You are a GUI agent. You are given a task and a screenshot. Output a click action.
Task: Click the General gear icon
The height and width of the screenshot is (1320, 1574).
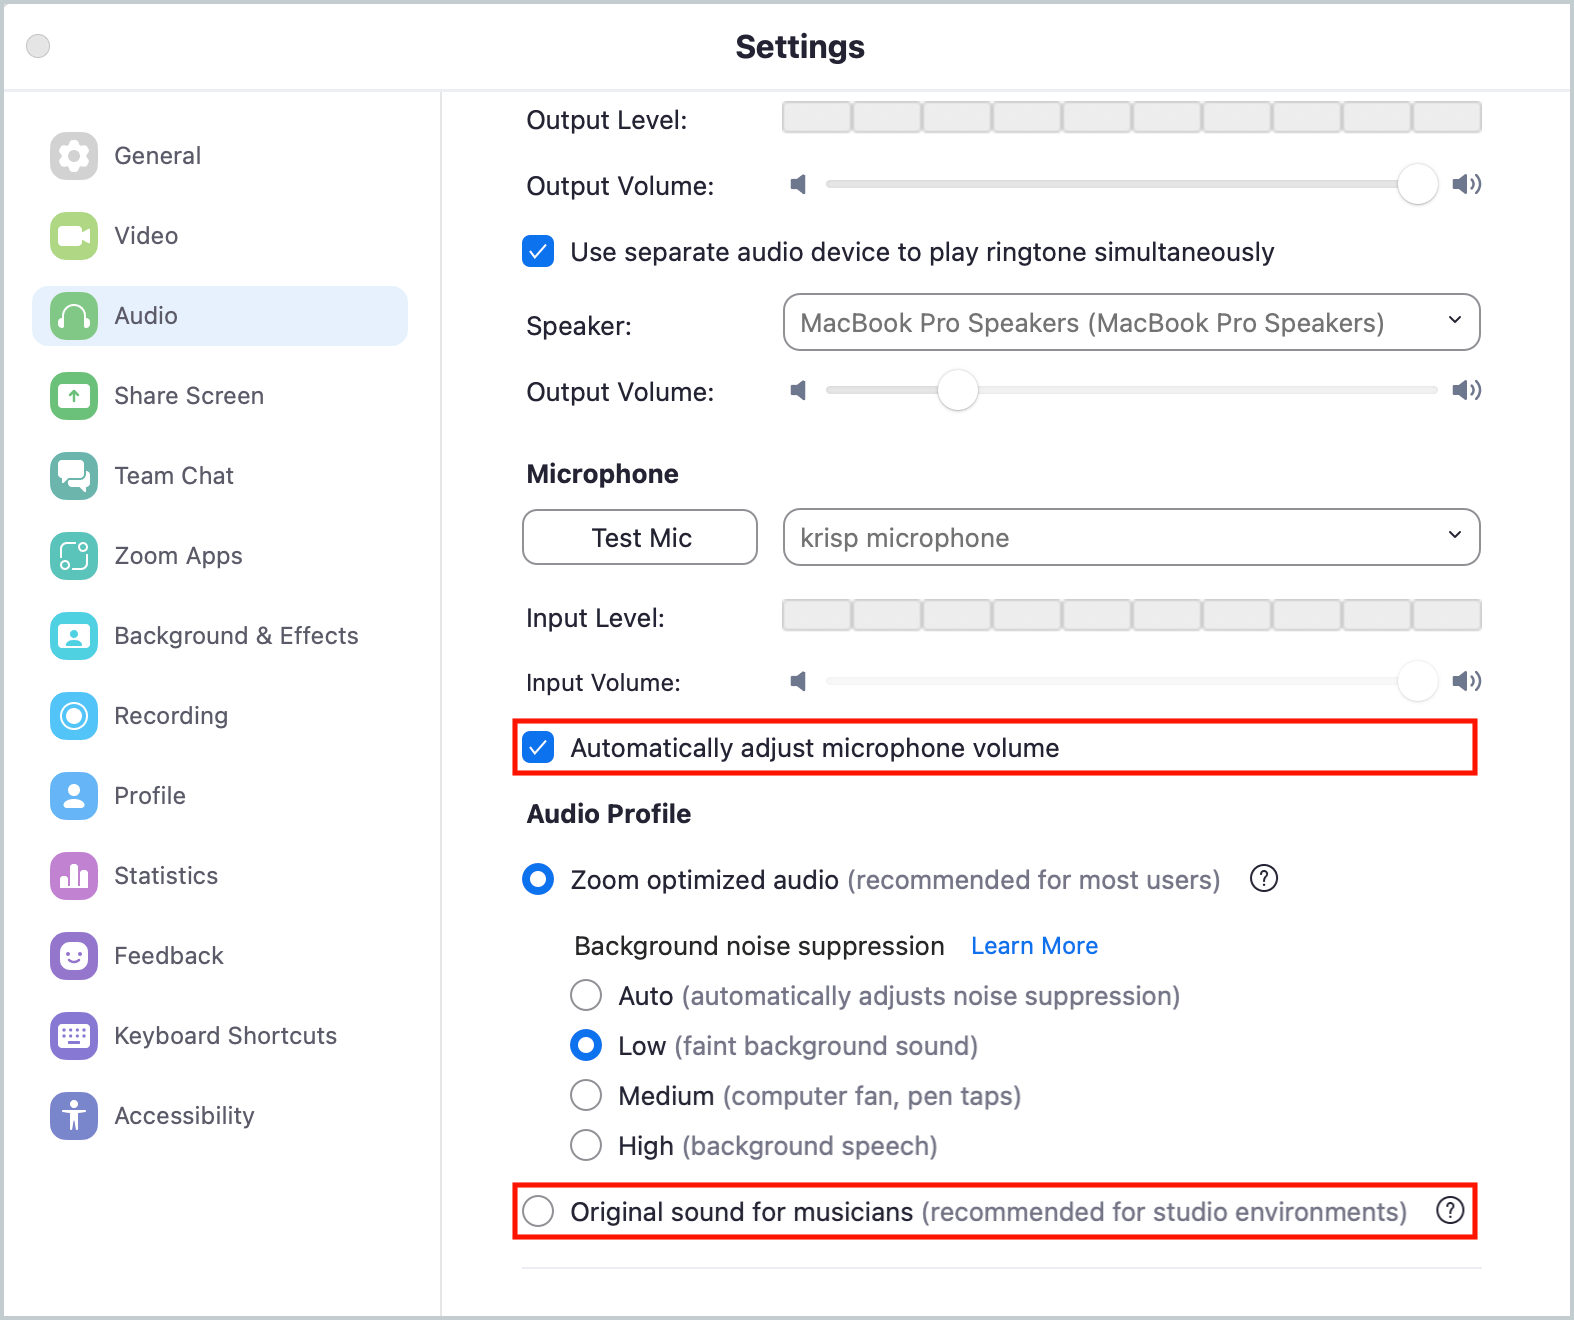tap(74, 156)
